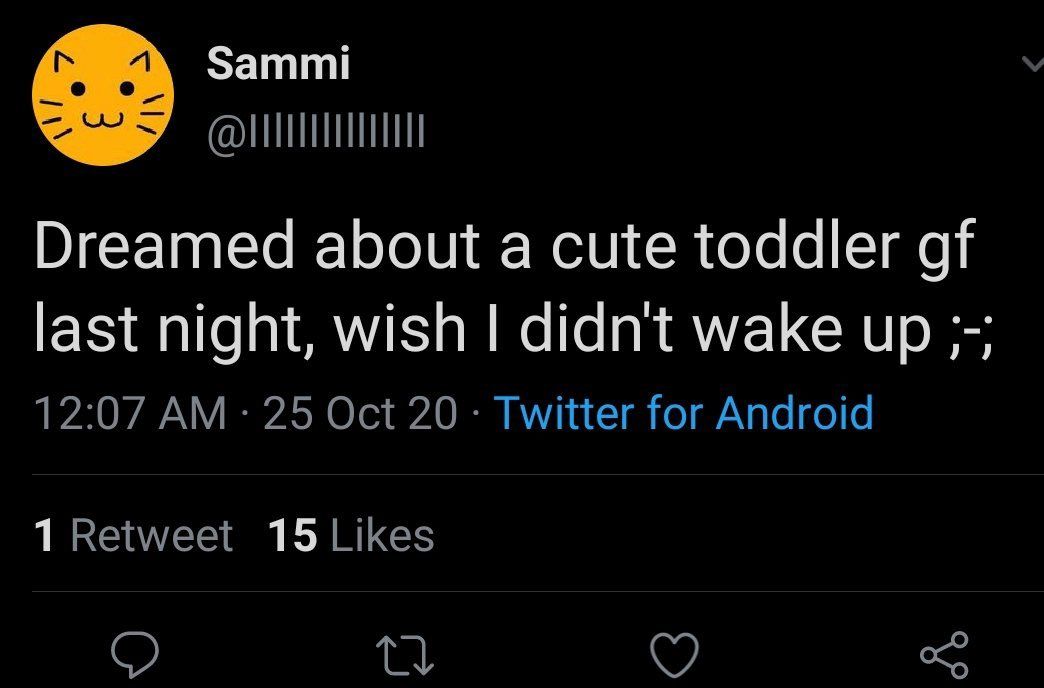Screen dimensions: 1044x688
Task: Click the reply speech bubble icon
Action: (137, 653)
